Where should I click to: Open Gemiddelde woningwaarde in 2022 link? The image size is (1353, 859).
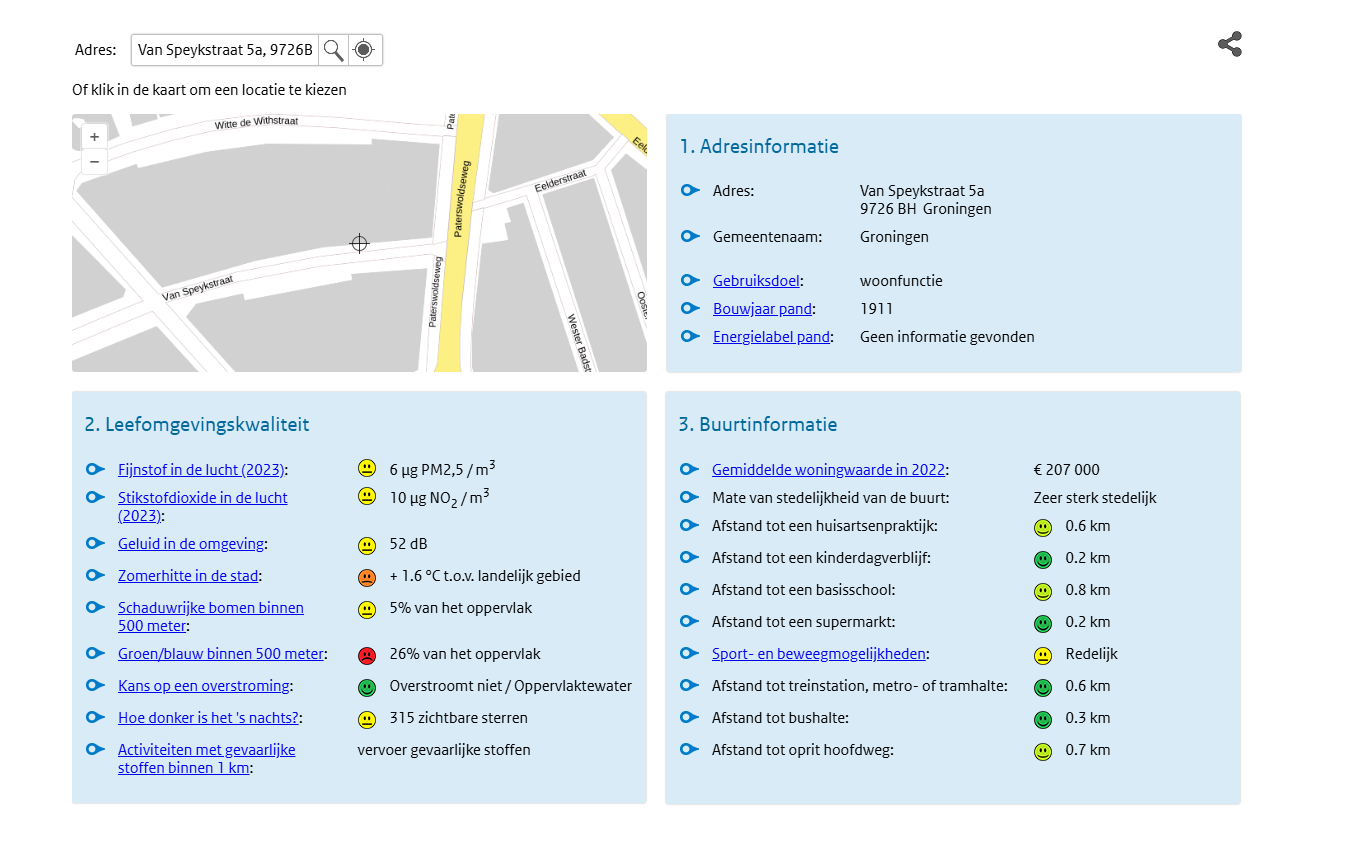pos(827,470)
